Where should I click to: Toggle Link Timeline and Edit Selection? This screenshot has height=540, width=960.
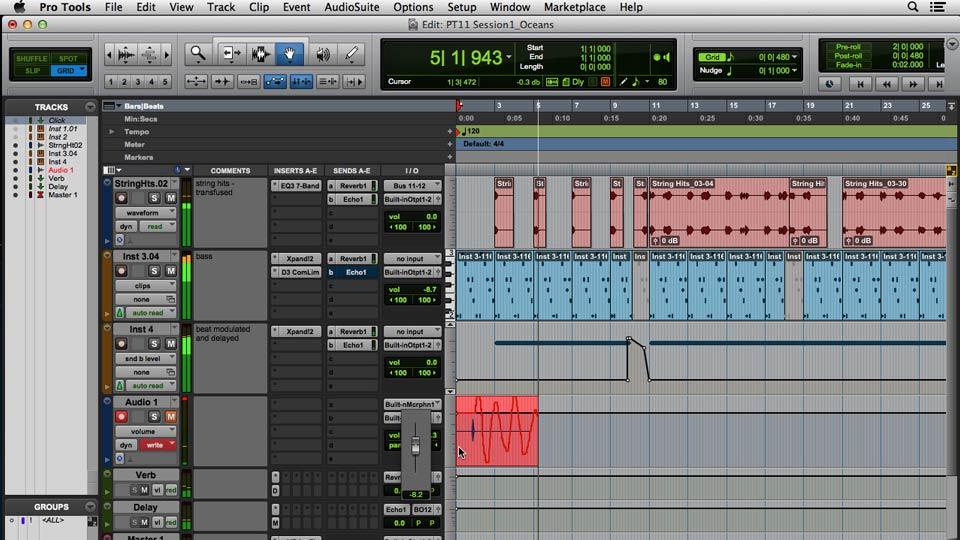point(301,81)
